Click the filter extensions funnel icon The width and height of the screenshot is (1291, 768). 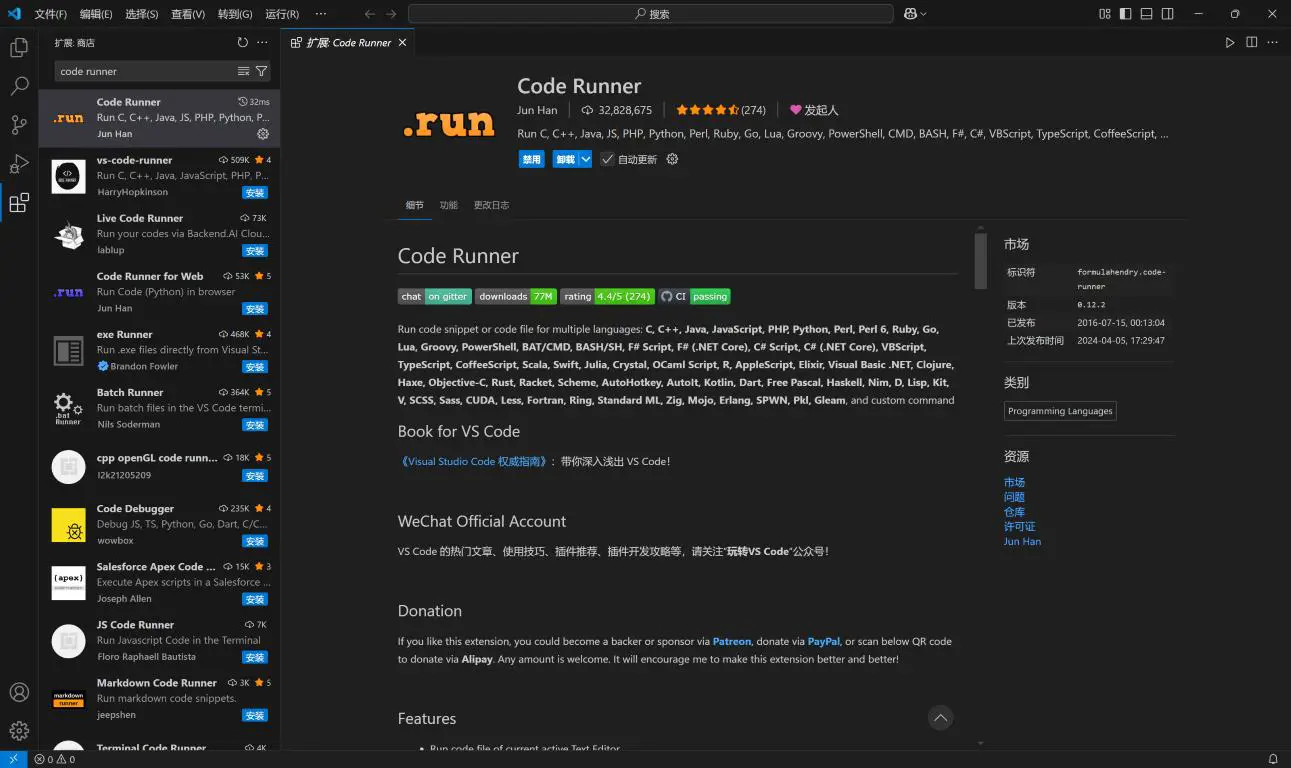(261, 71)
